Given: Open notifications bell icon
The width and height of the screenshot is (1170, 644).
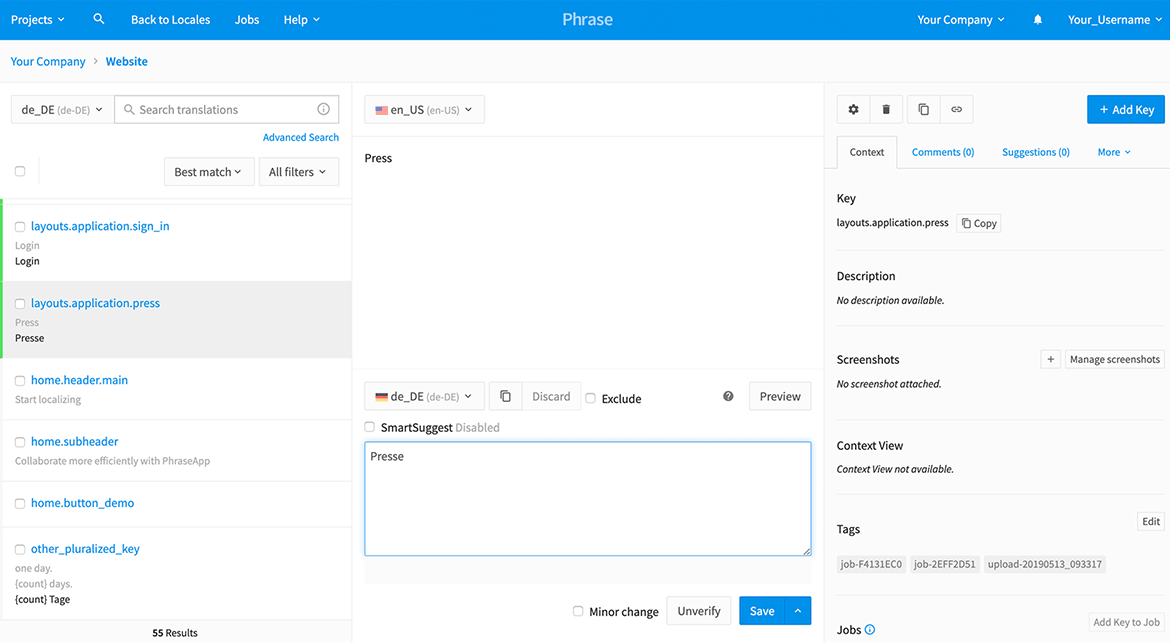Looking at the screenshot, I should (1038, 20).
